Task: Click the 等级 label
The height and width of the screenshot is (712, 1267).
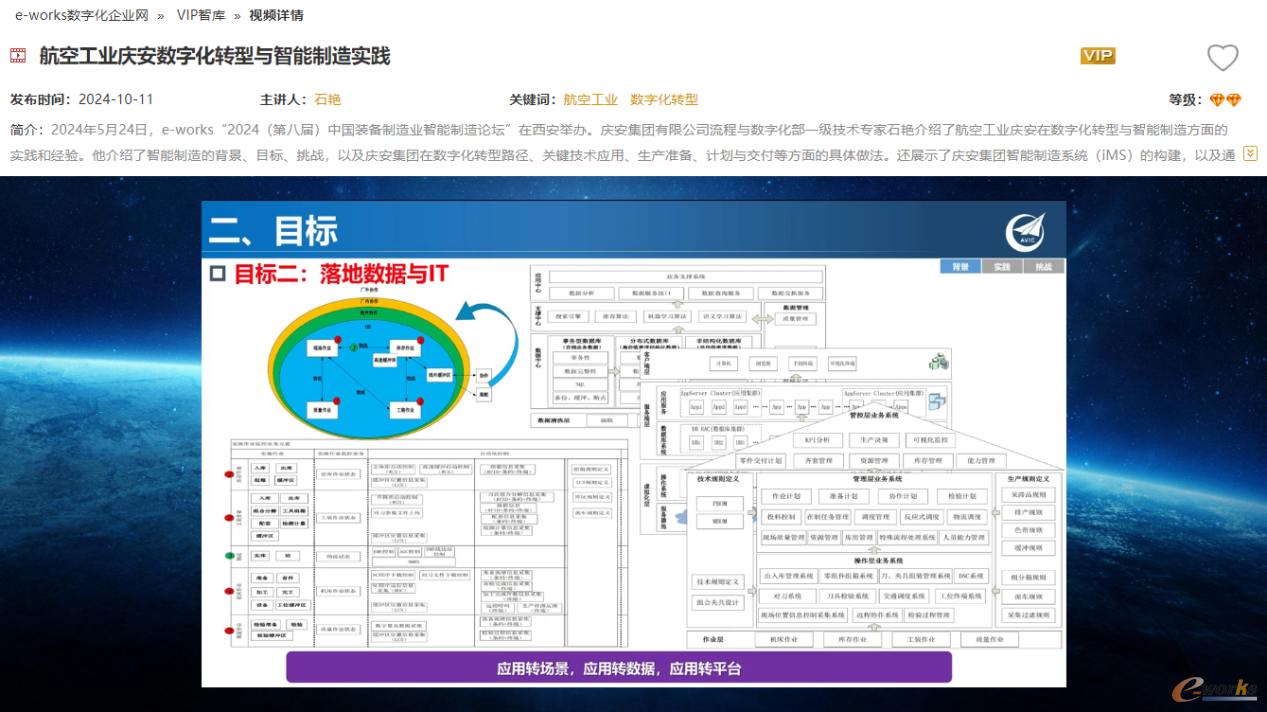Action: (1184, 99)
